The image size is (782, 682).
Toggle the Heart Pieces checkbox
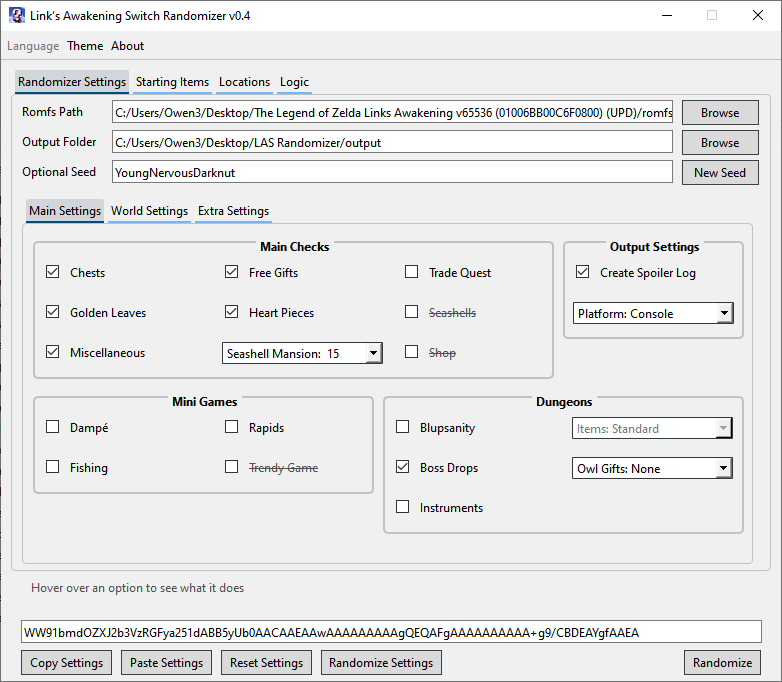pos(231,312)
